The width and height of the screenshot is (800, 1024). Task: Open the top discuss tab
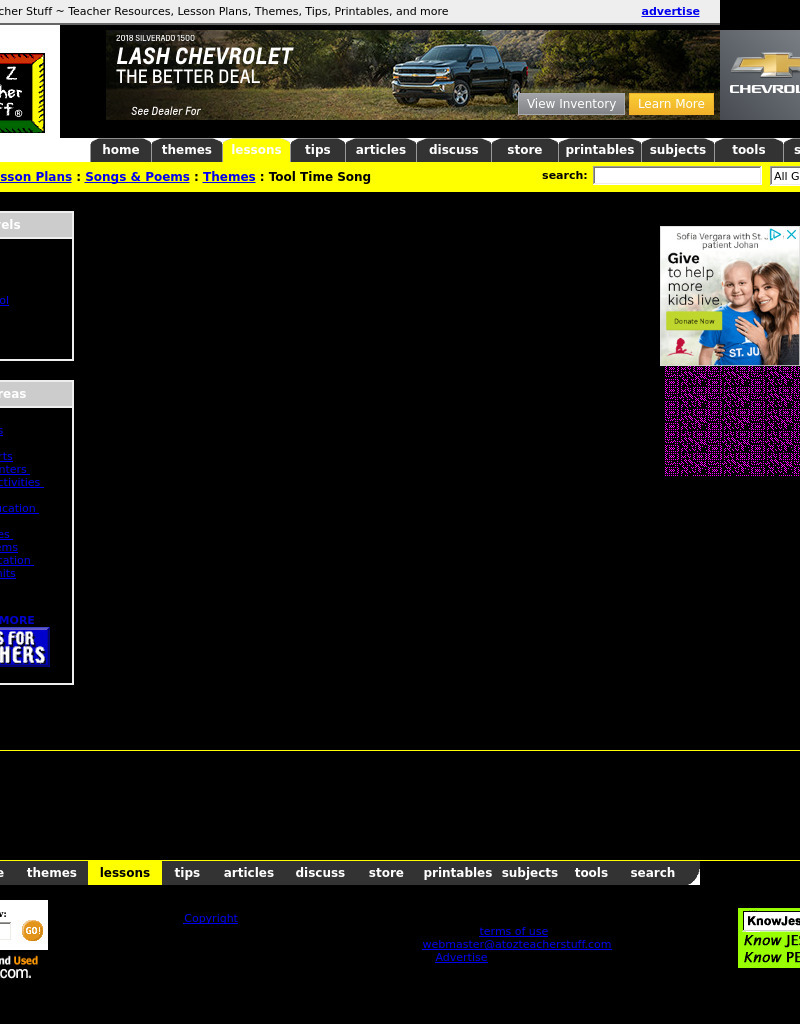tap(453, 150)
